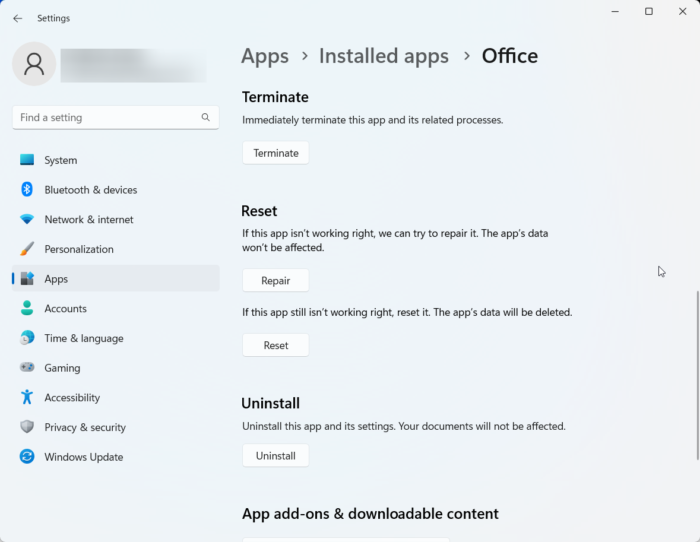Type in the Find a setting field
The height and width of the screenshot is (542, 700).
[105, 117]
